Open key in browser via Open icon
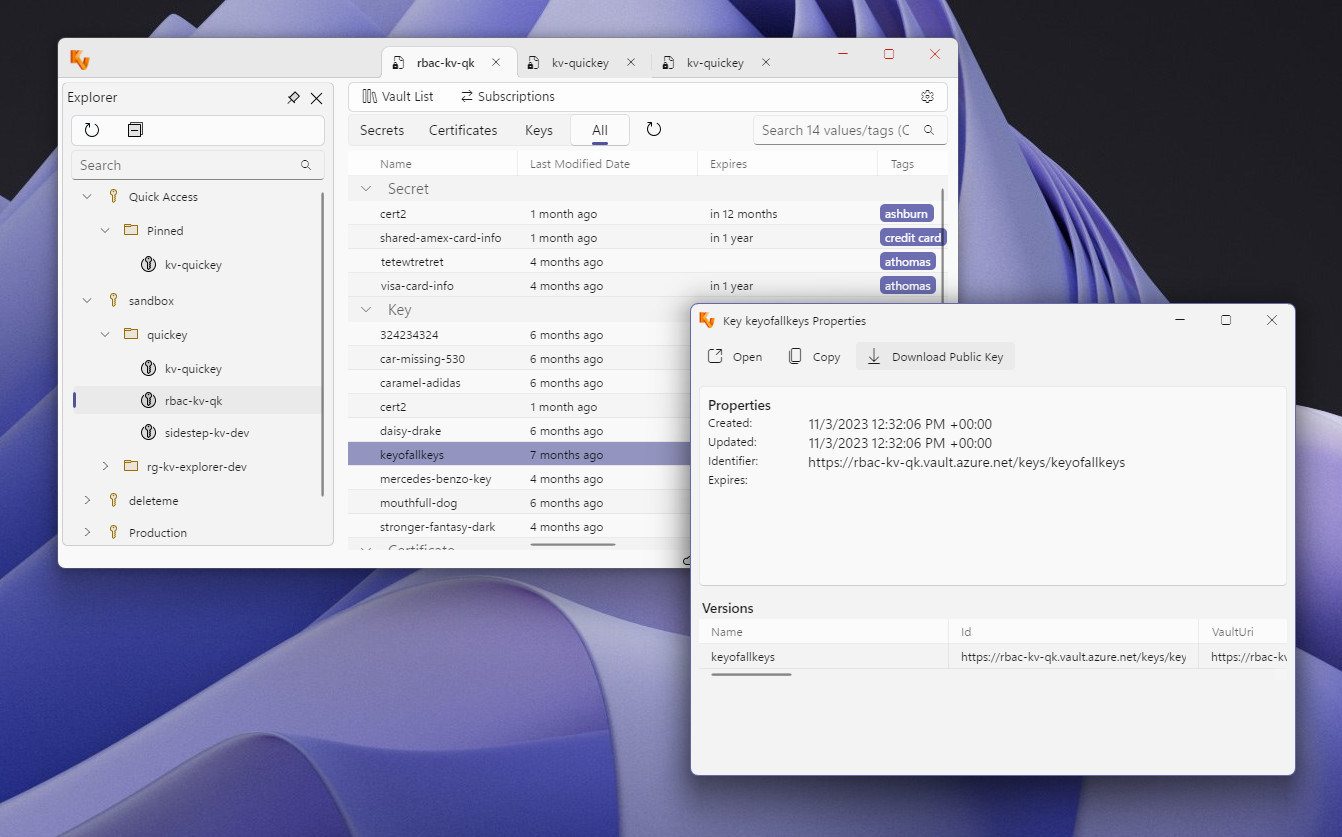The image size is (1342, 837). 734,357
